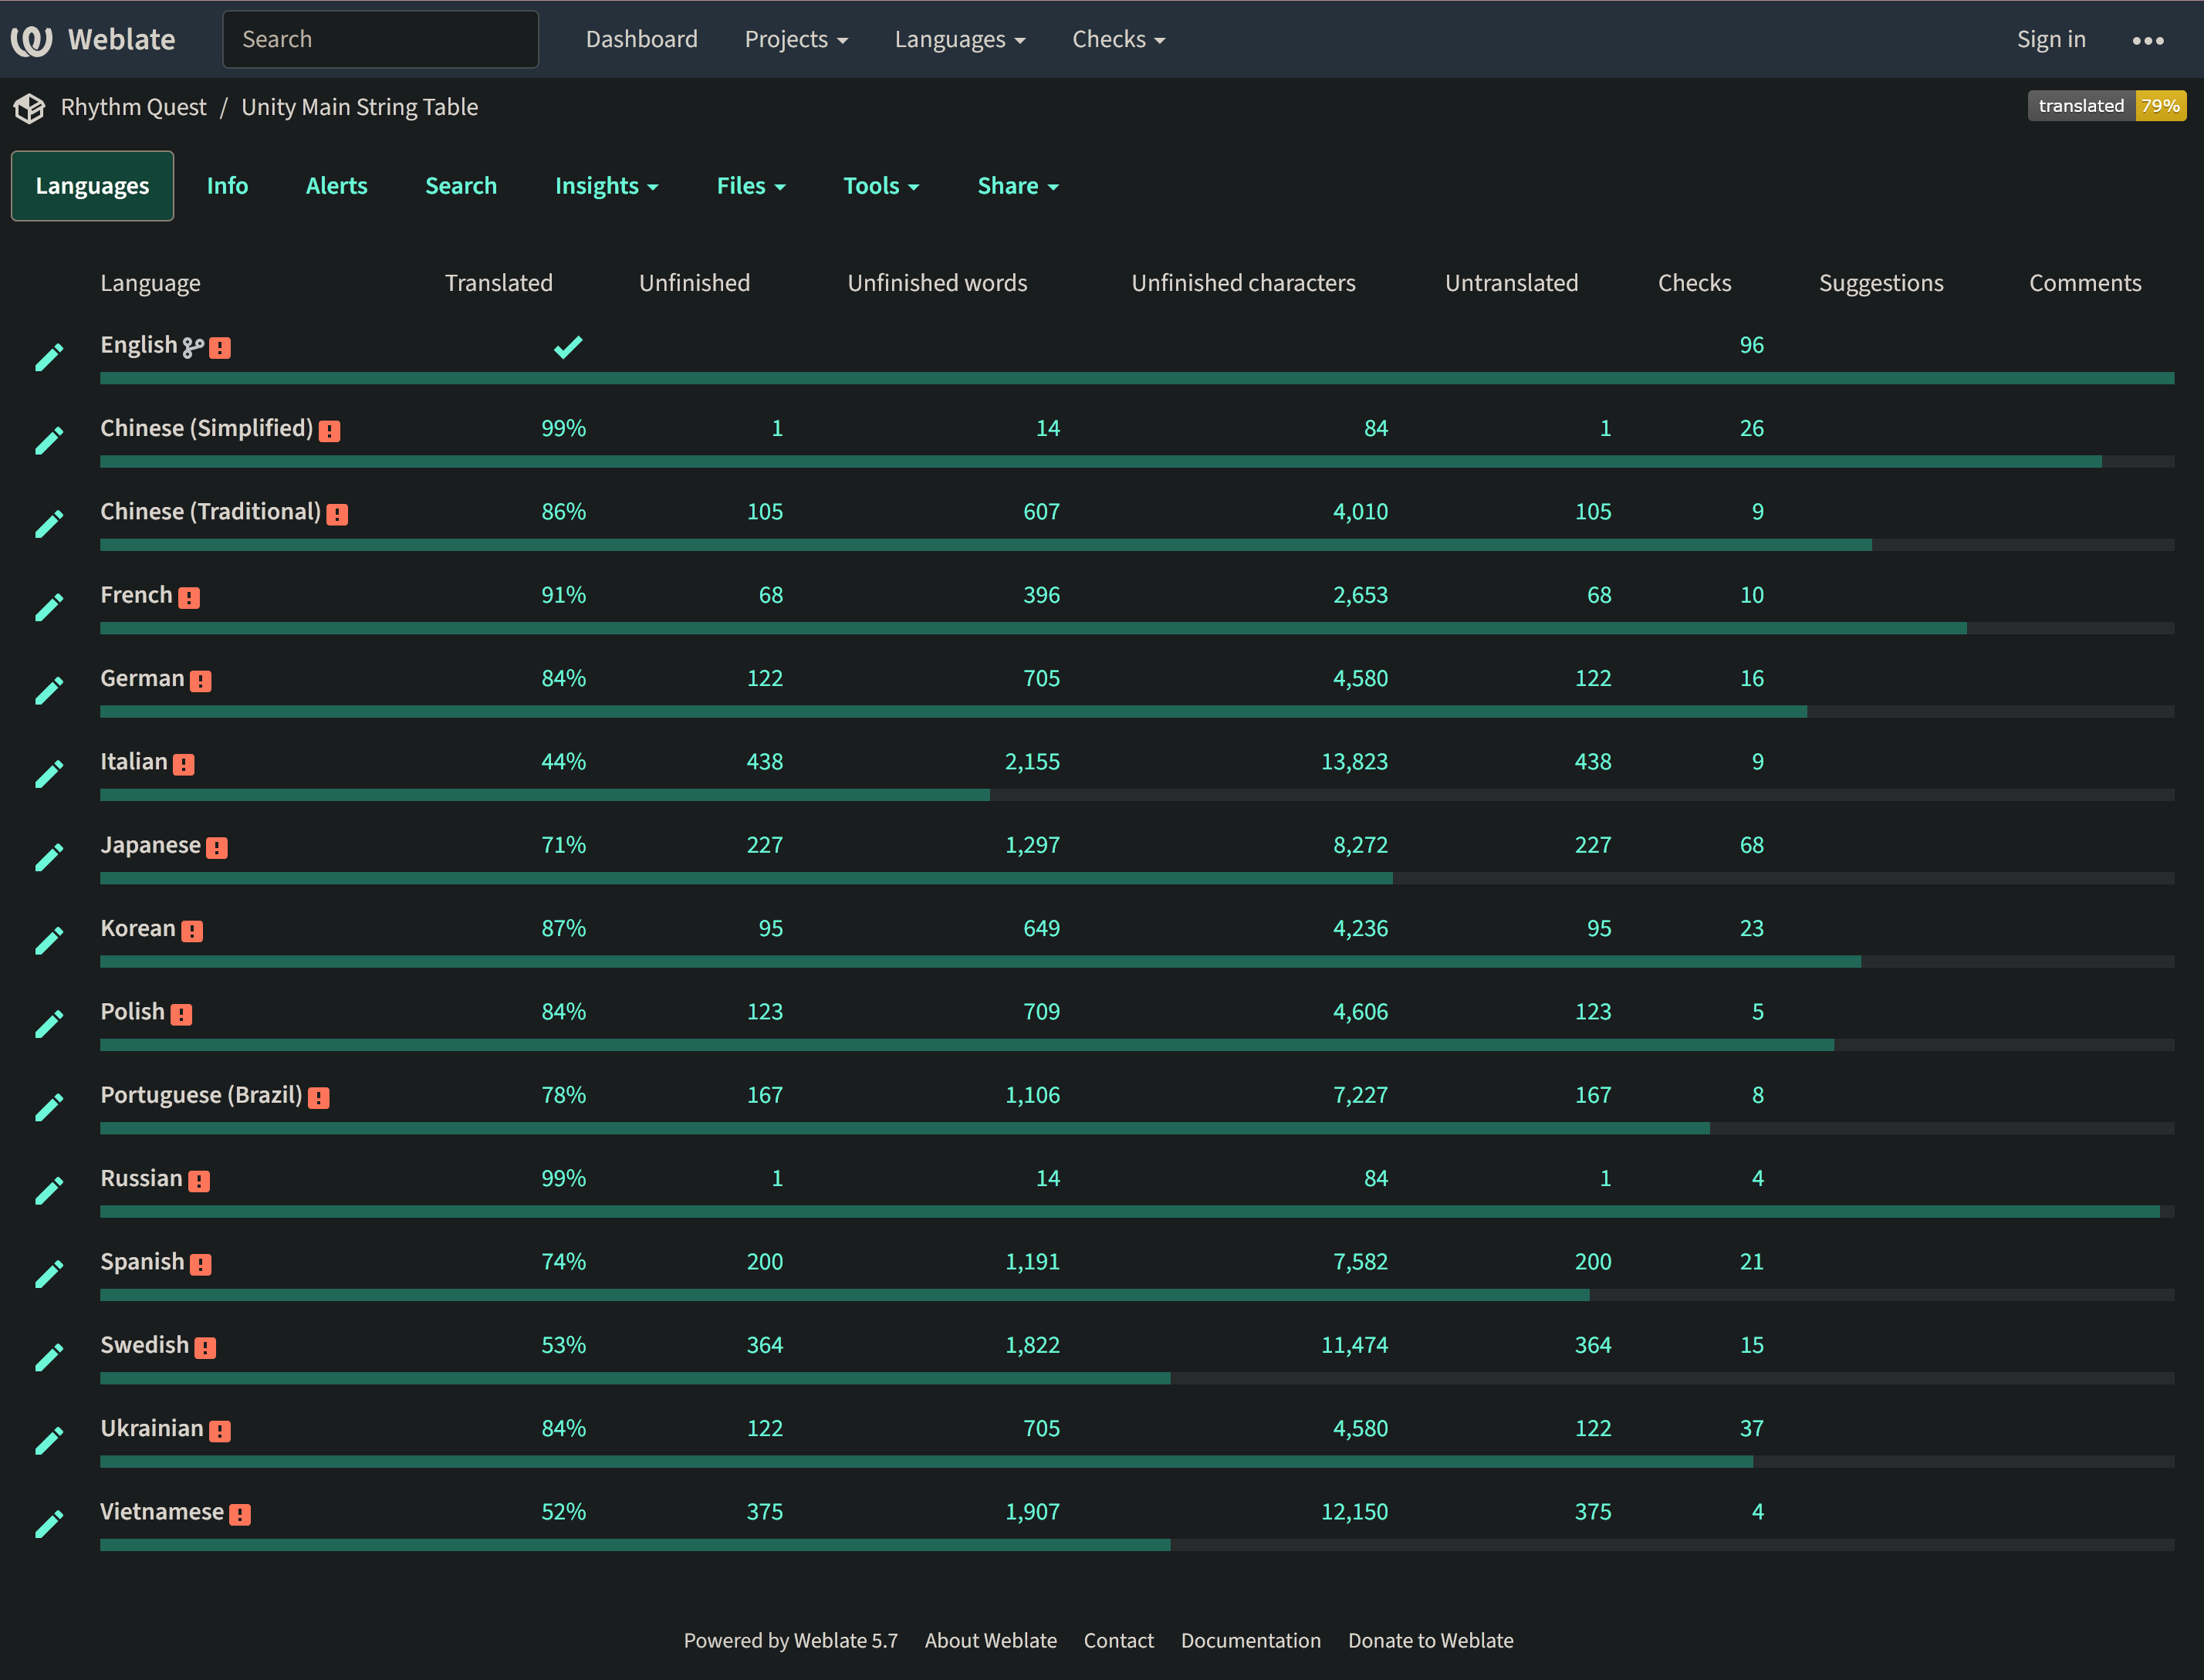Click Korean translated percentage 87%

tap(563, 928)
